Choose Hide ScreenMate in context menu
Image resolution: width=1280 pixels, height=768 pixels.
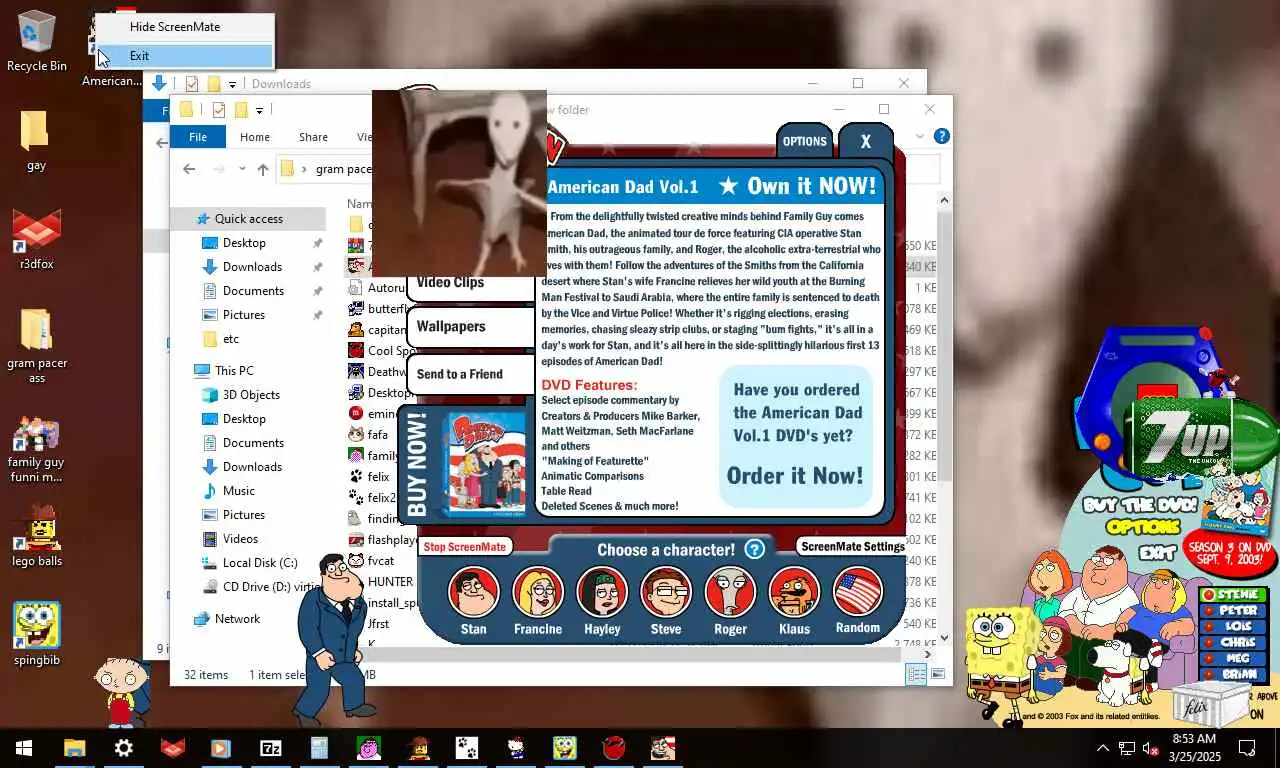coord(183,27)
